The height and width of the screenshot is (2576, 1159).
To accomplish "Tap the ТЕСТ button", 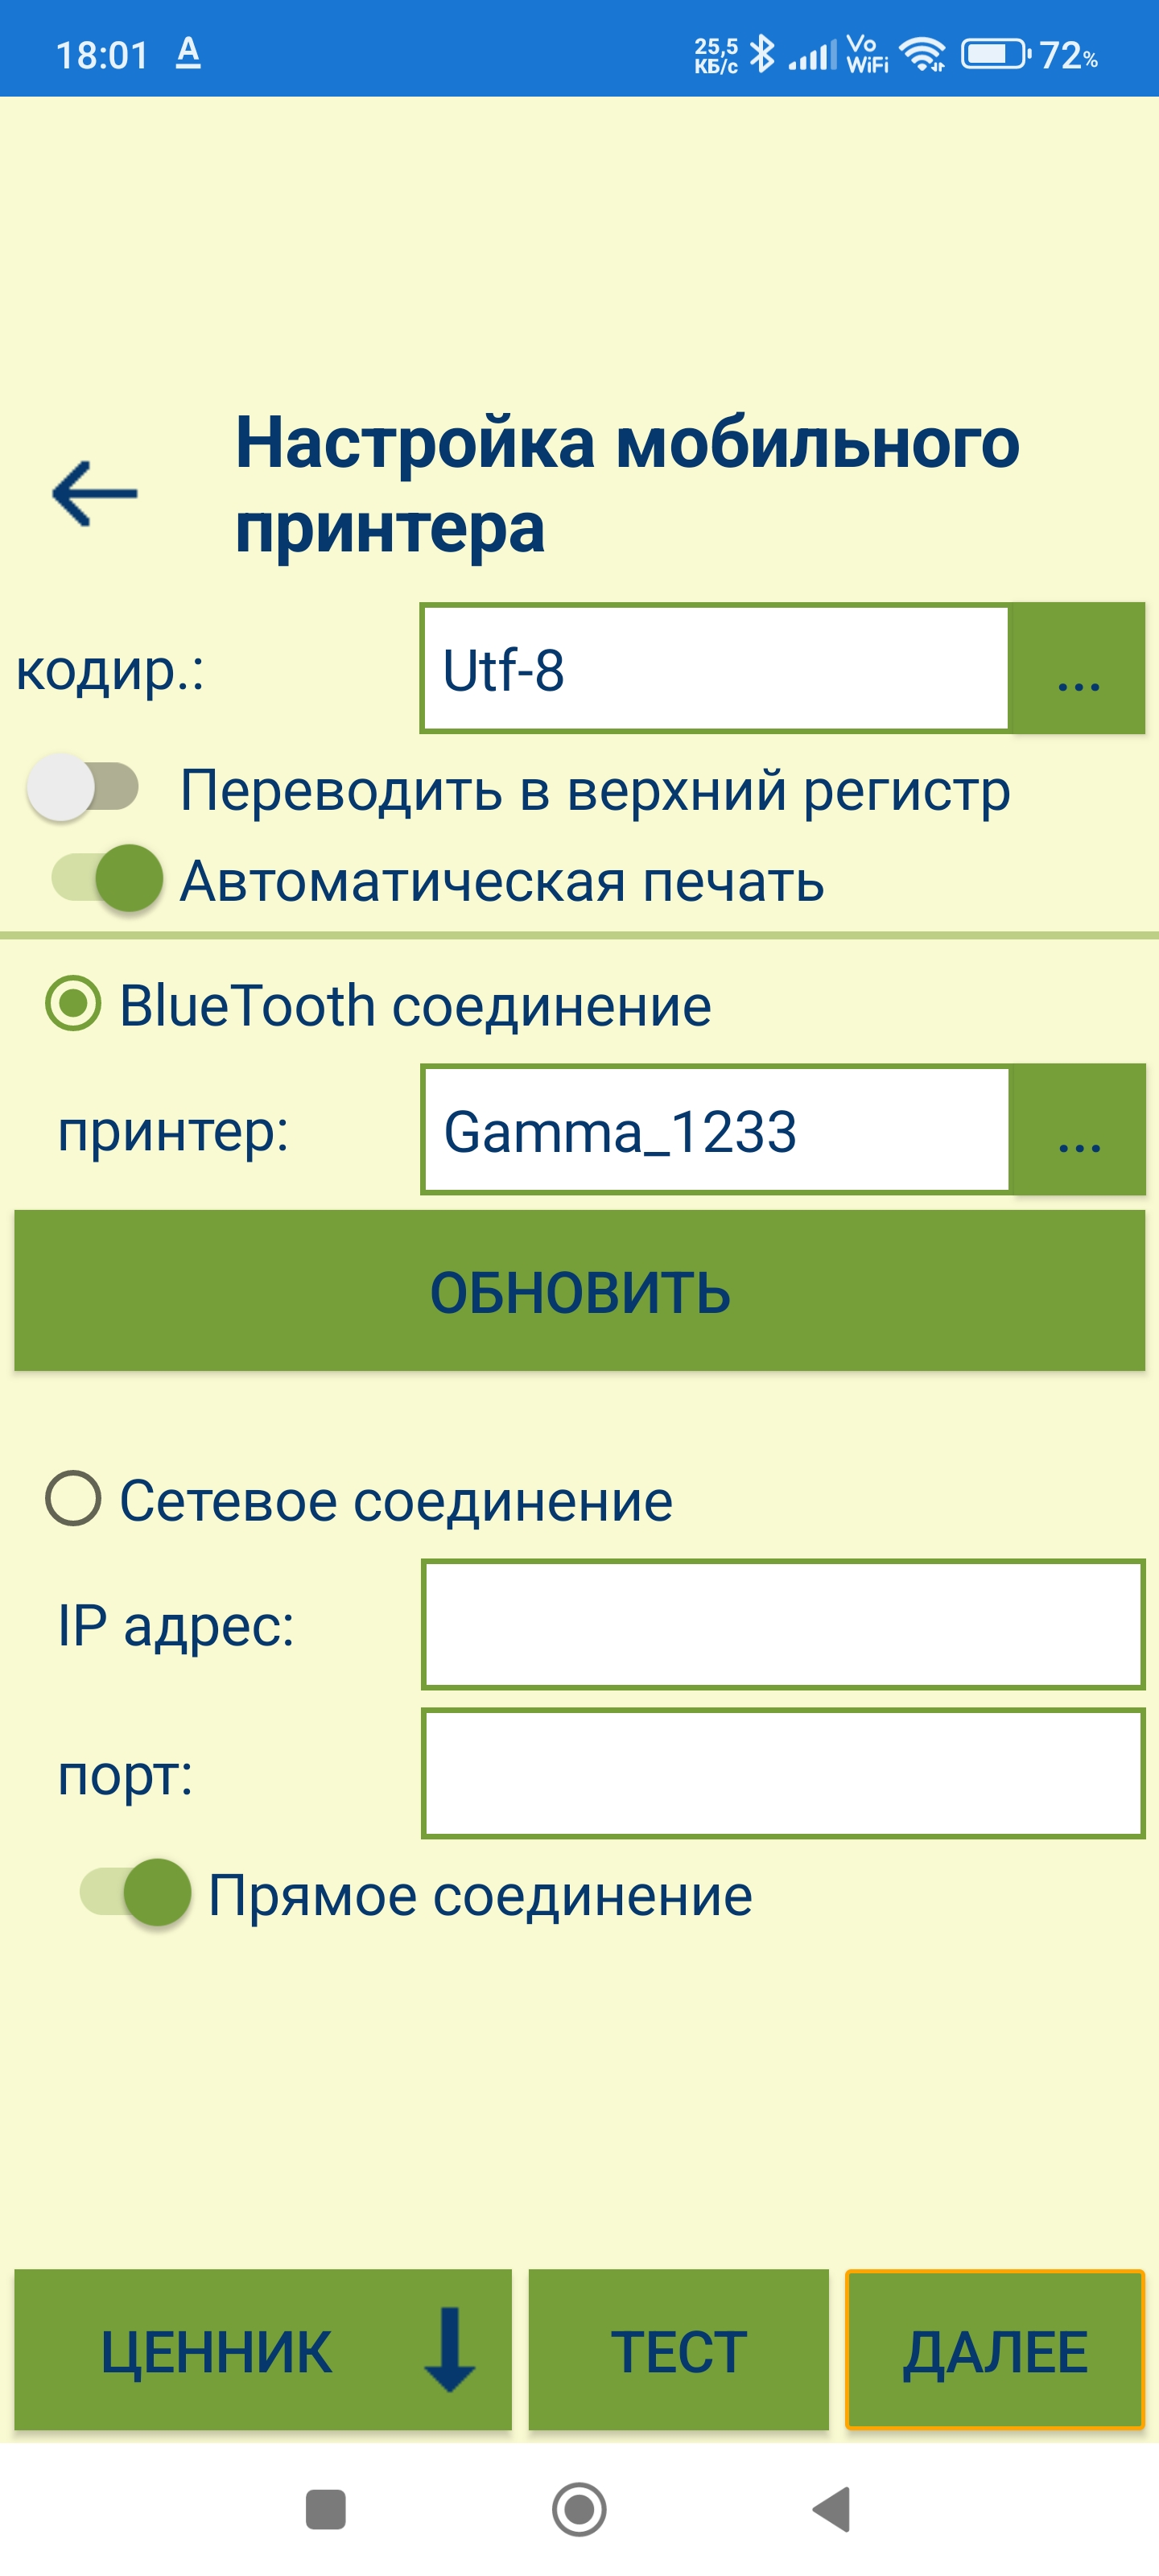I will (678, 2349).
